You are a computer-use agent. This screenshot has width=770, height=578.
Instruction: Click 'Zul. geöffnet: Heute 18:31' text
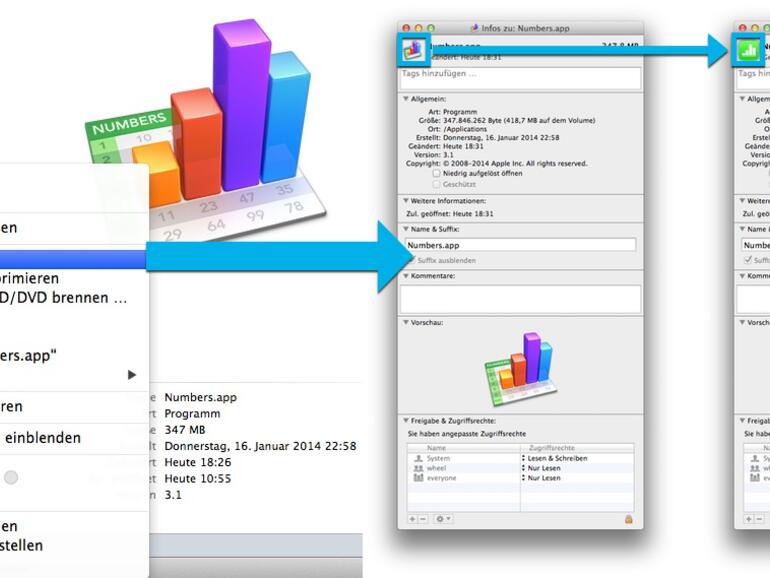click(x=450, y=214)
